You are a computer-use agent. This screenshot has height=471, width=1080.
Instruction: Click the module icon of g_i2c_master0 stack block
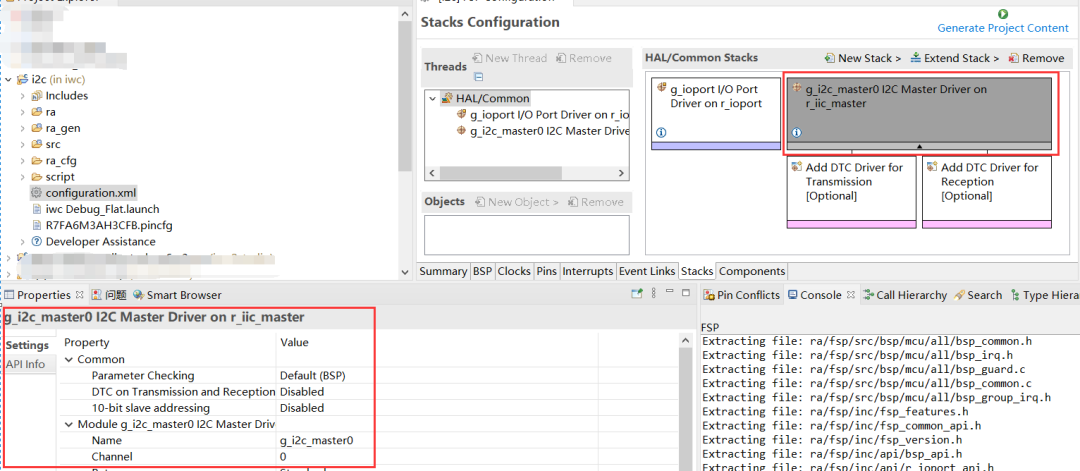click(x=797, y=88)
